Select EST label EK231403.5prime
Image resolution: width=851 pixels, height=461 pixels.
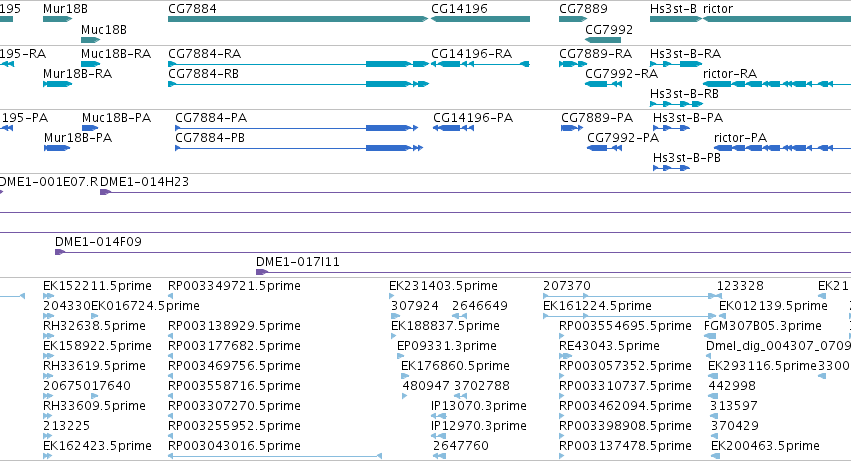point(443,286)
